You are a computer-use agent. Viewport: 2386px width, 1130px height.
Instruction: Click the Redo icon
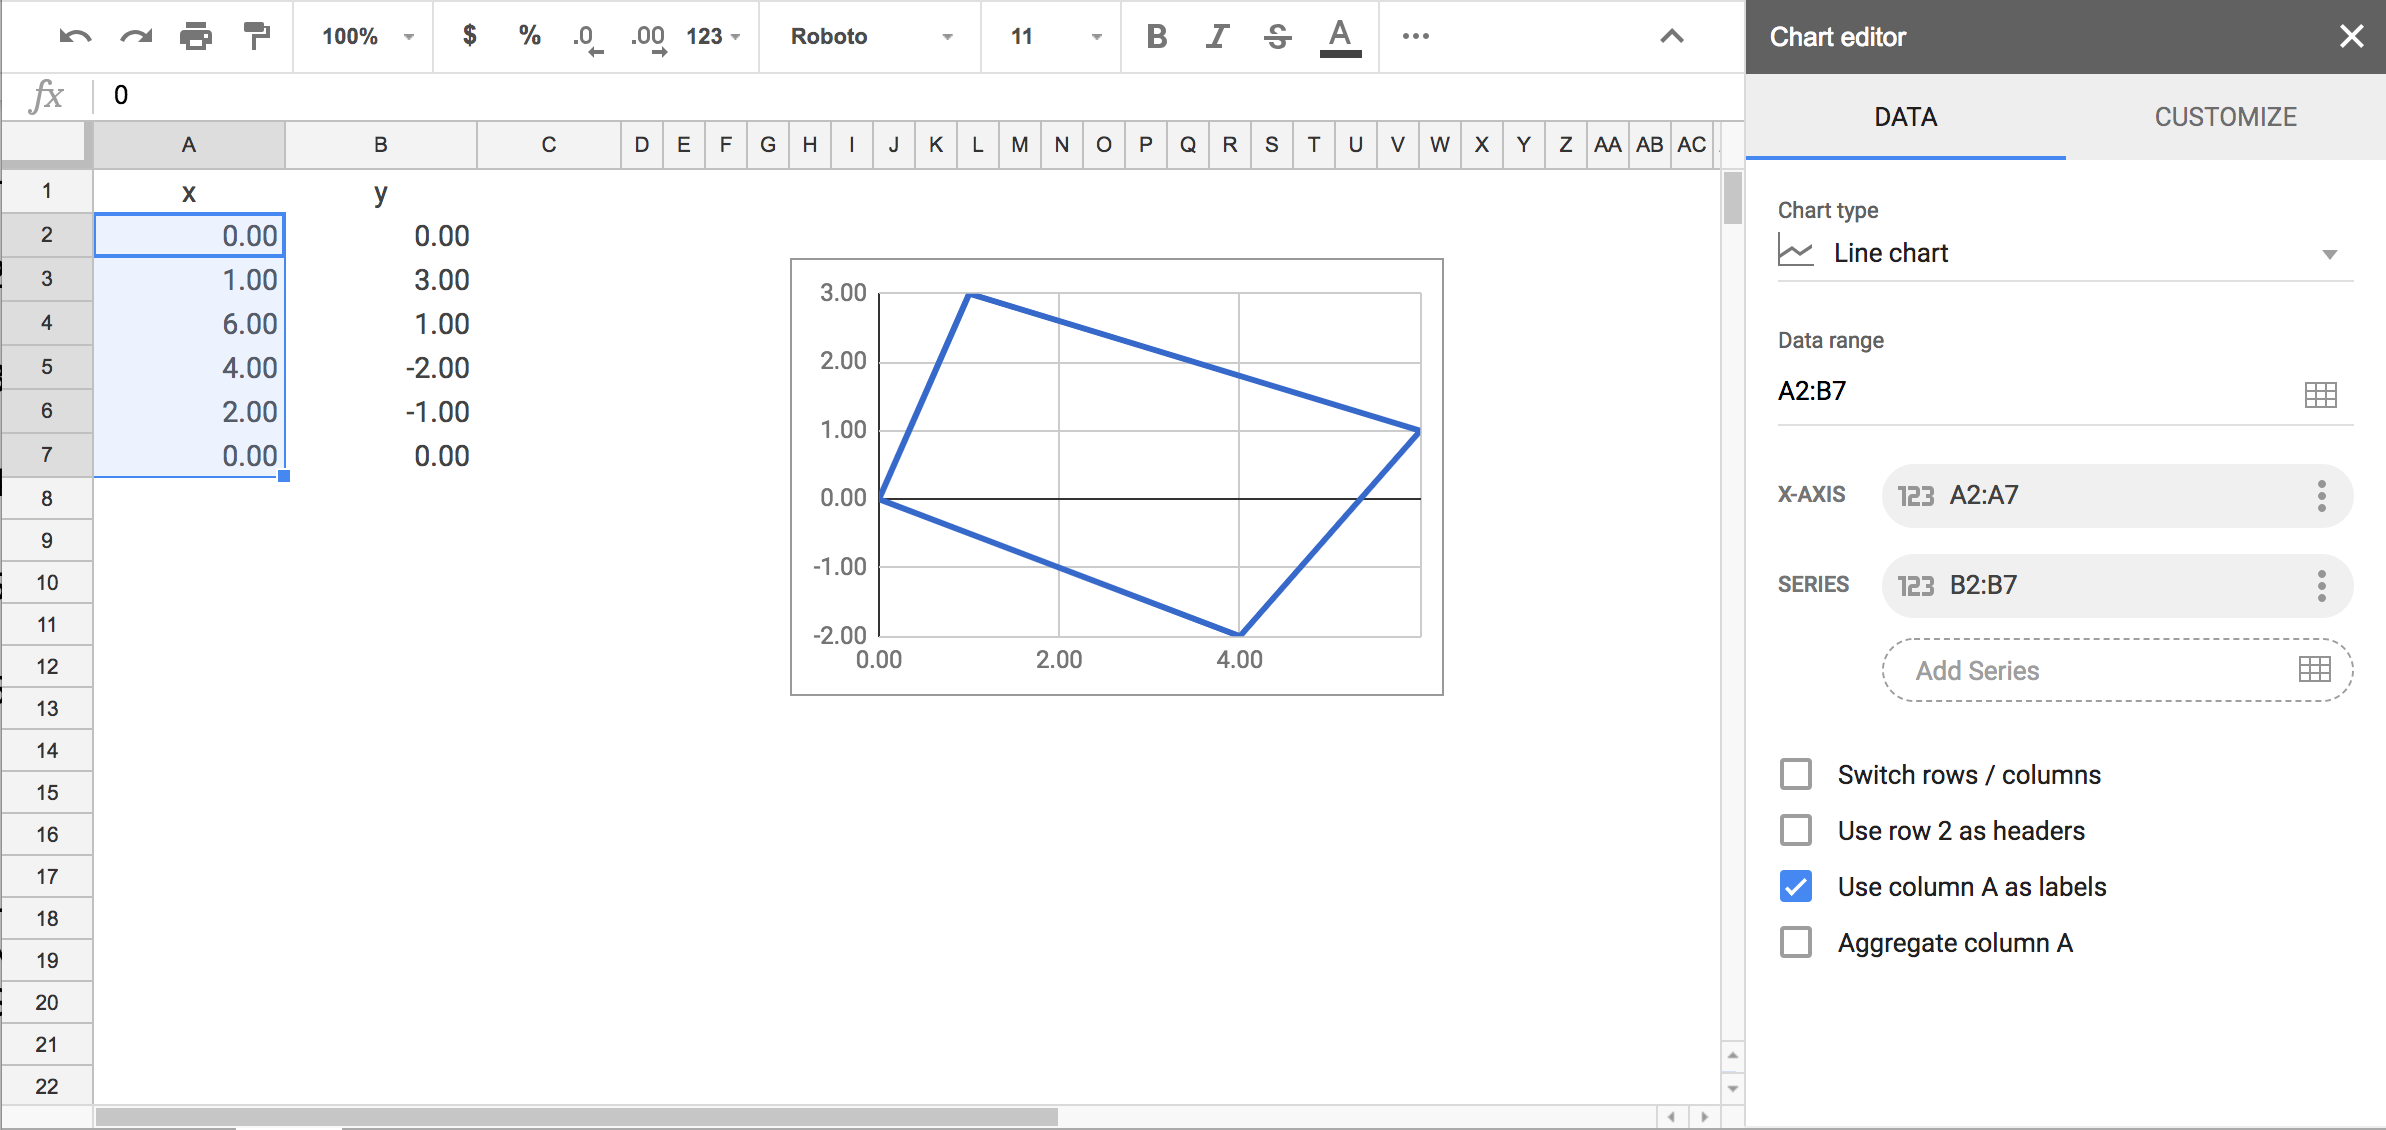pyautogui.click(x=136, y=37)
